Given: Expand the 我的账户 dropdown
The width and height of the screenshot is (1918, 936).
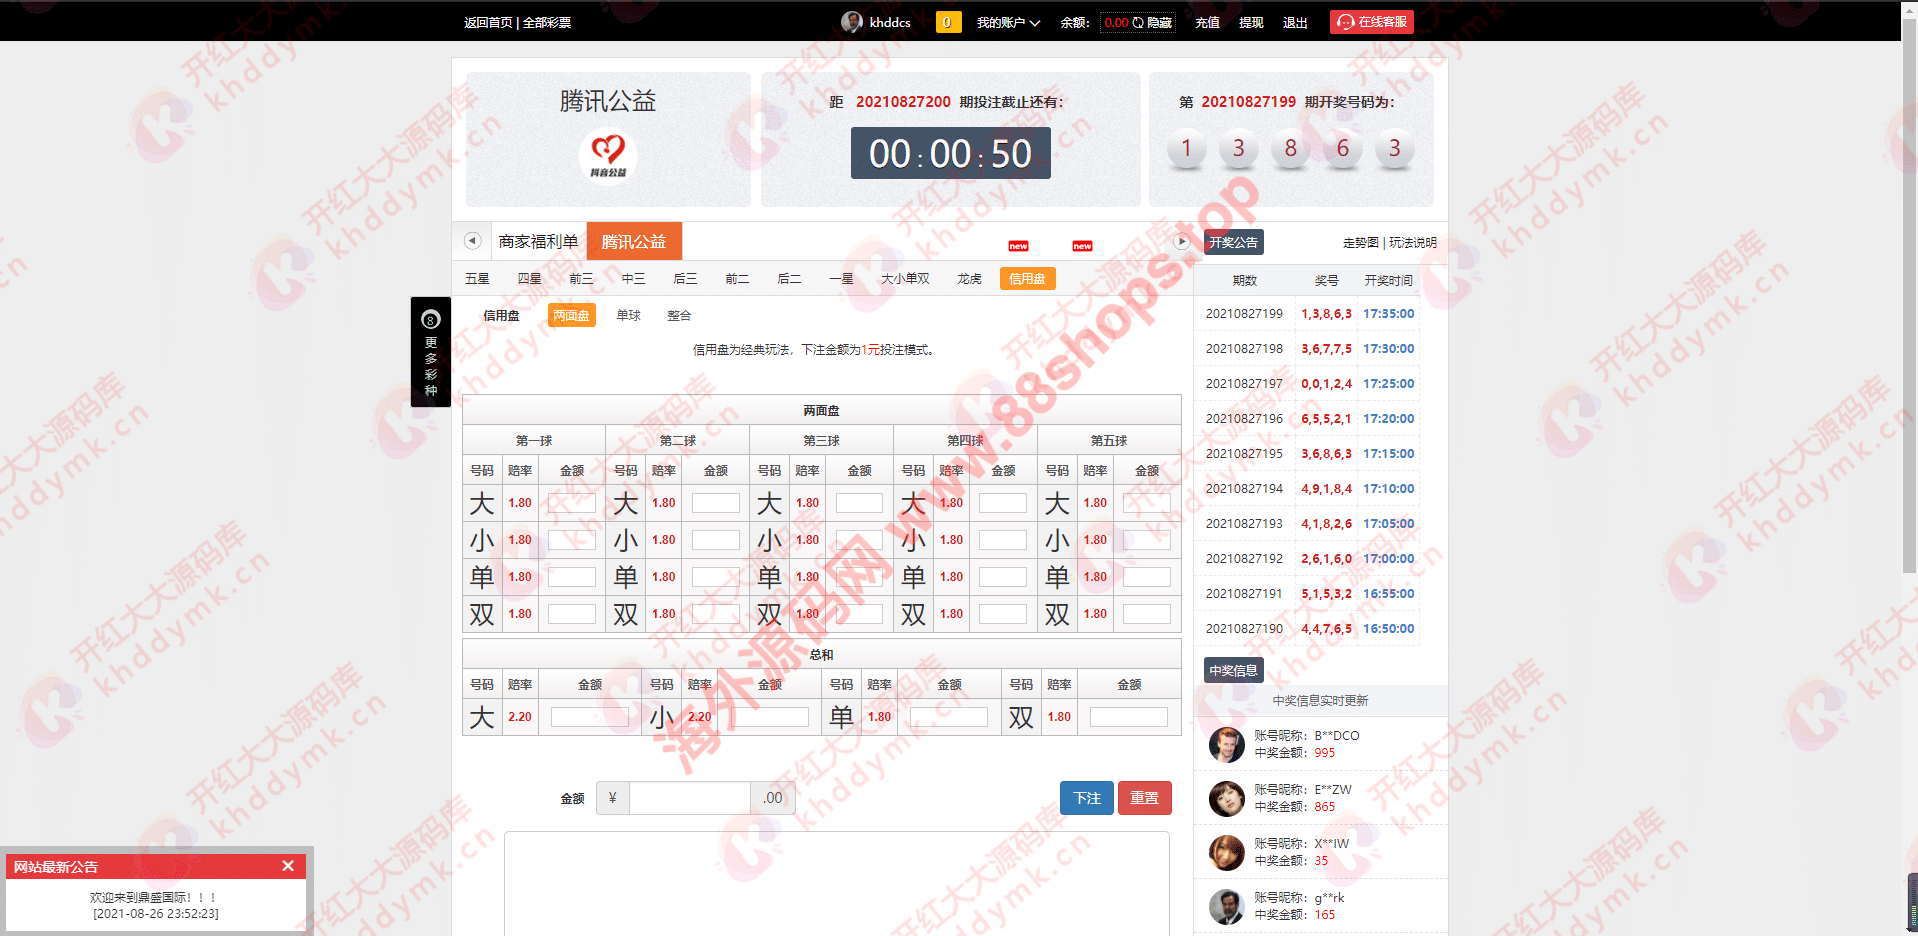Looking at the screenshot, I should (1007, 23).
